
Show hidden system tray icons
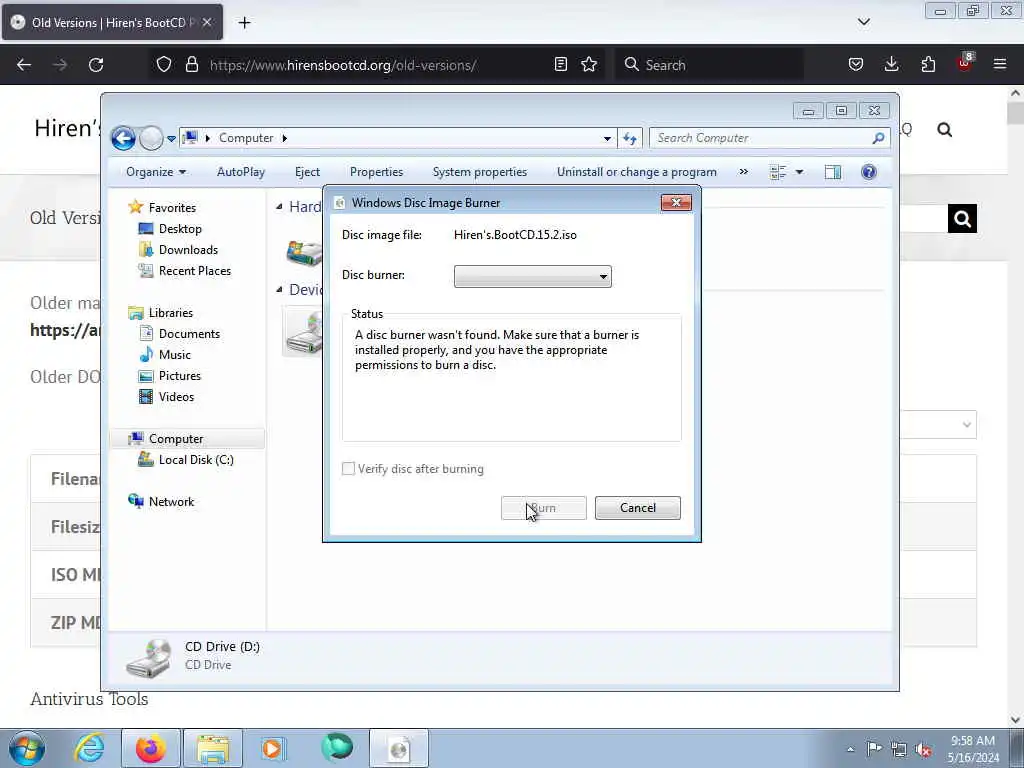click(850, 749)
